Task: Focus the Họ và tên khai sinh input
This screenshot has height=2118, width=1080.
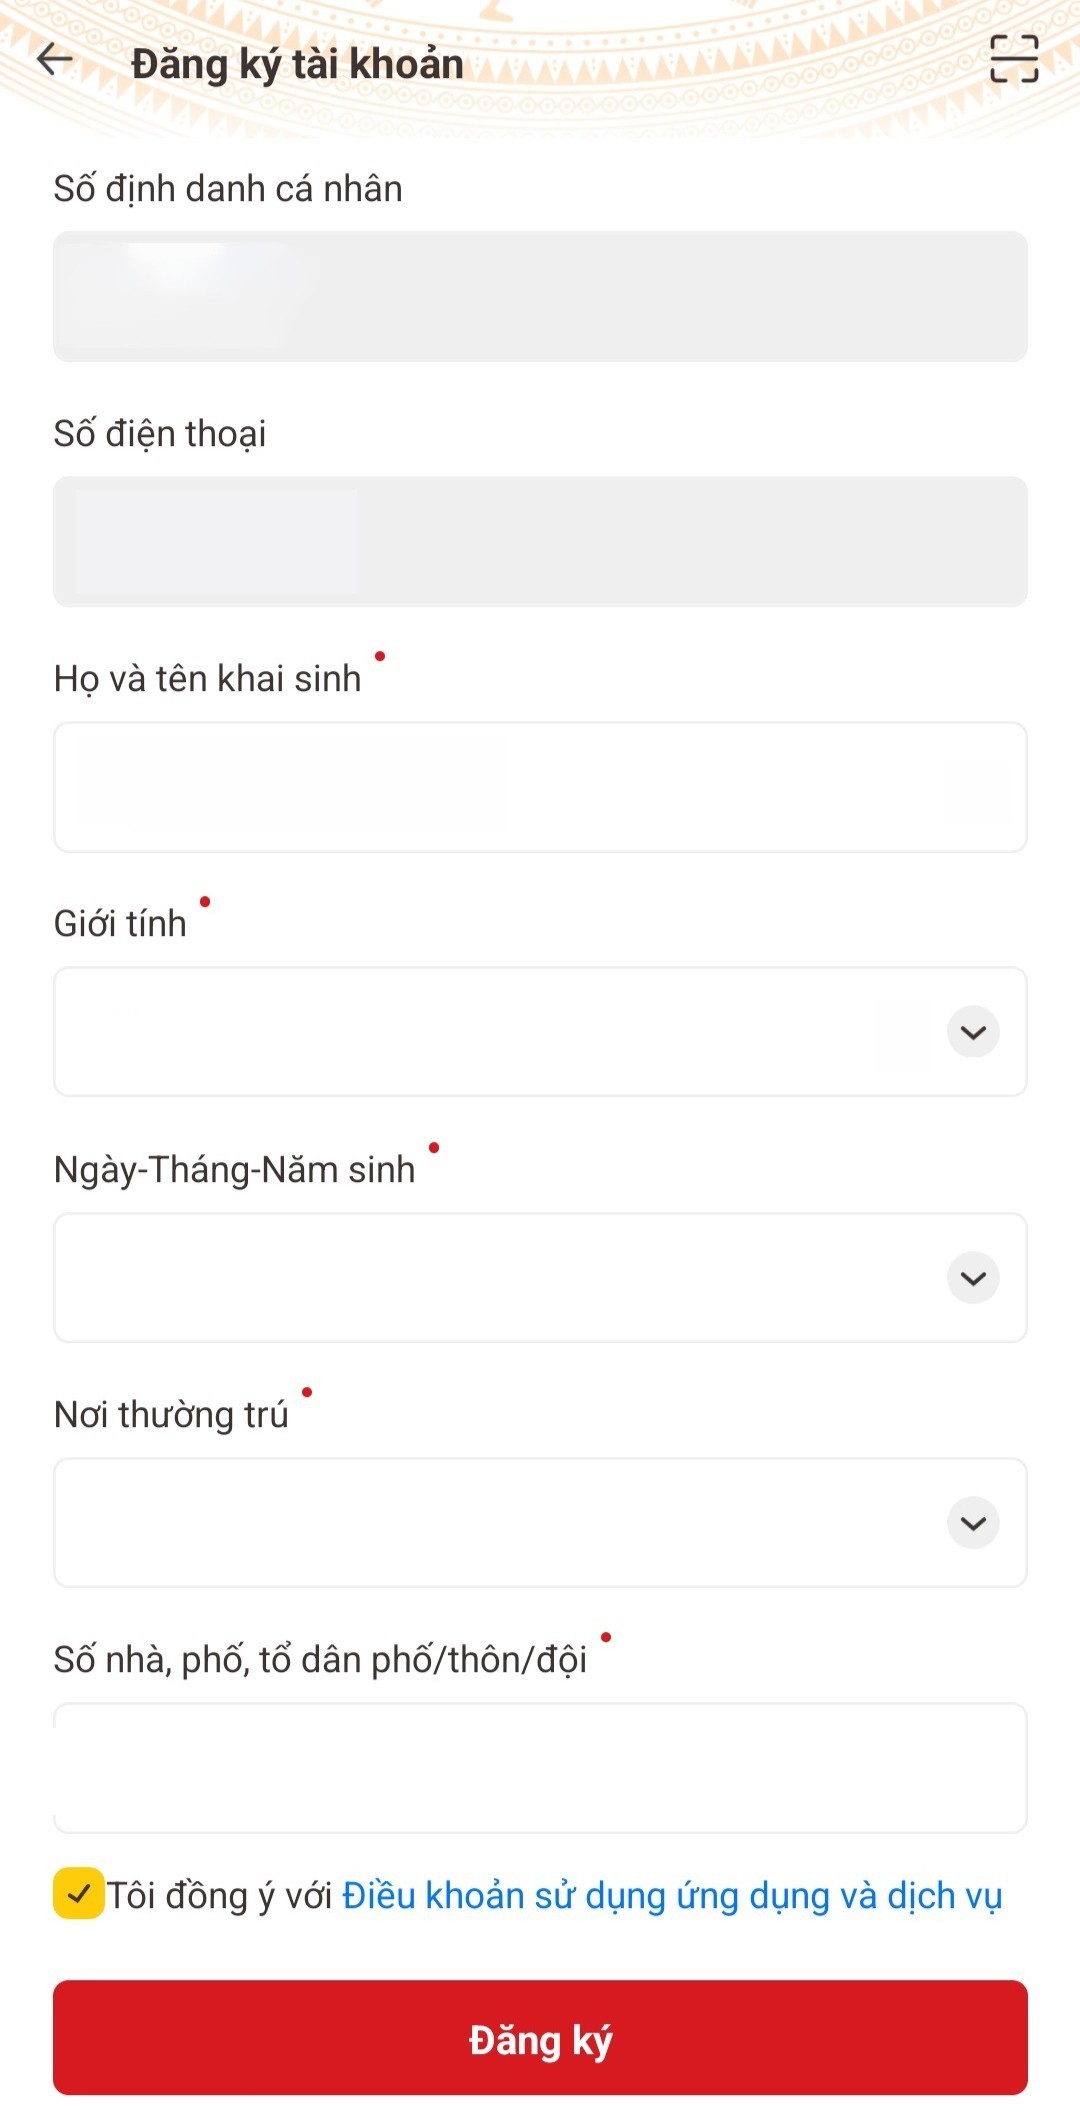Action: [540, 787]
